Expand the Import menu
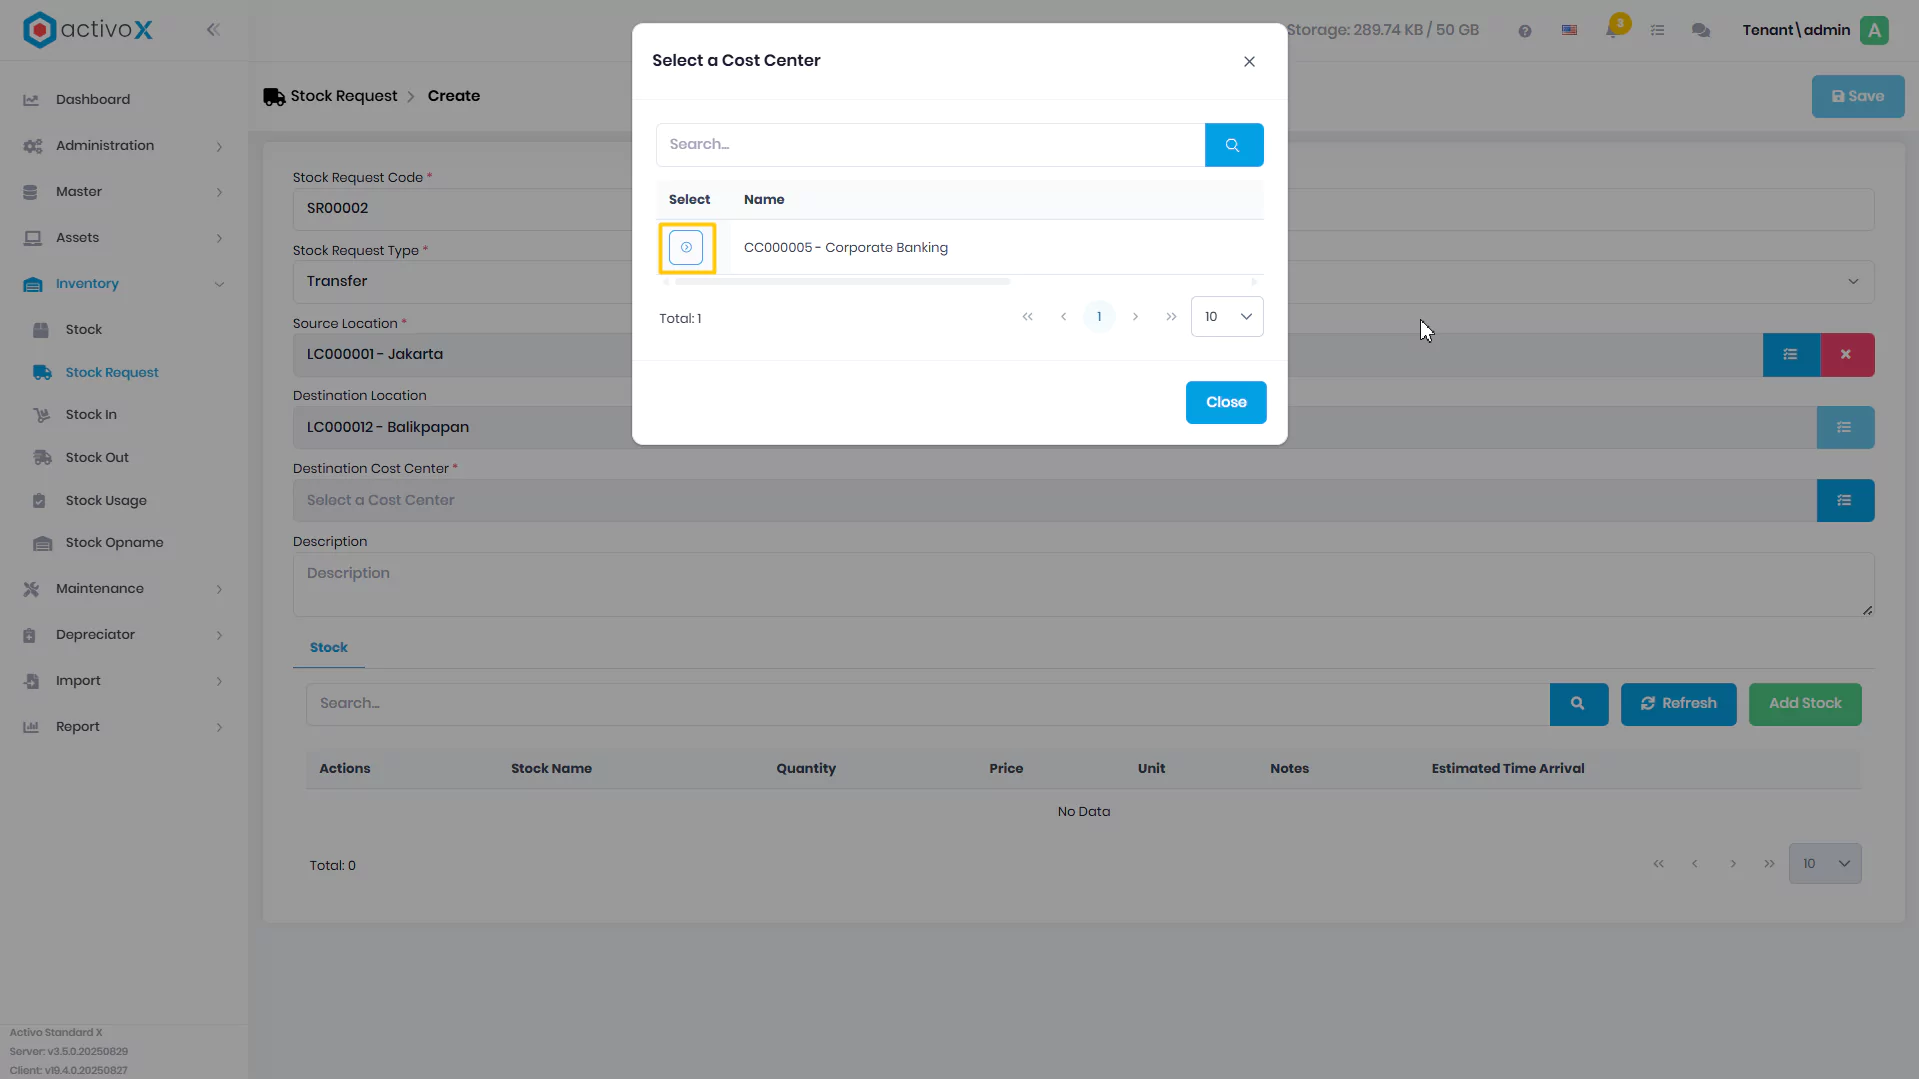The height and width of the screenshot is (1079, 1919). tap(124, 681)
